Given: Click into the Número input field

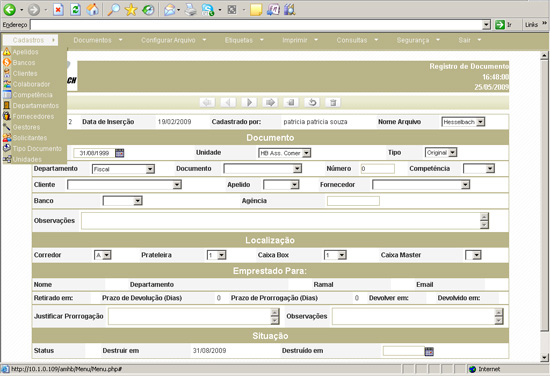Looking at the screenshot, I should pyautogui.click(x=377, y=169).
